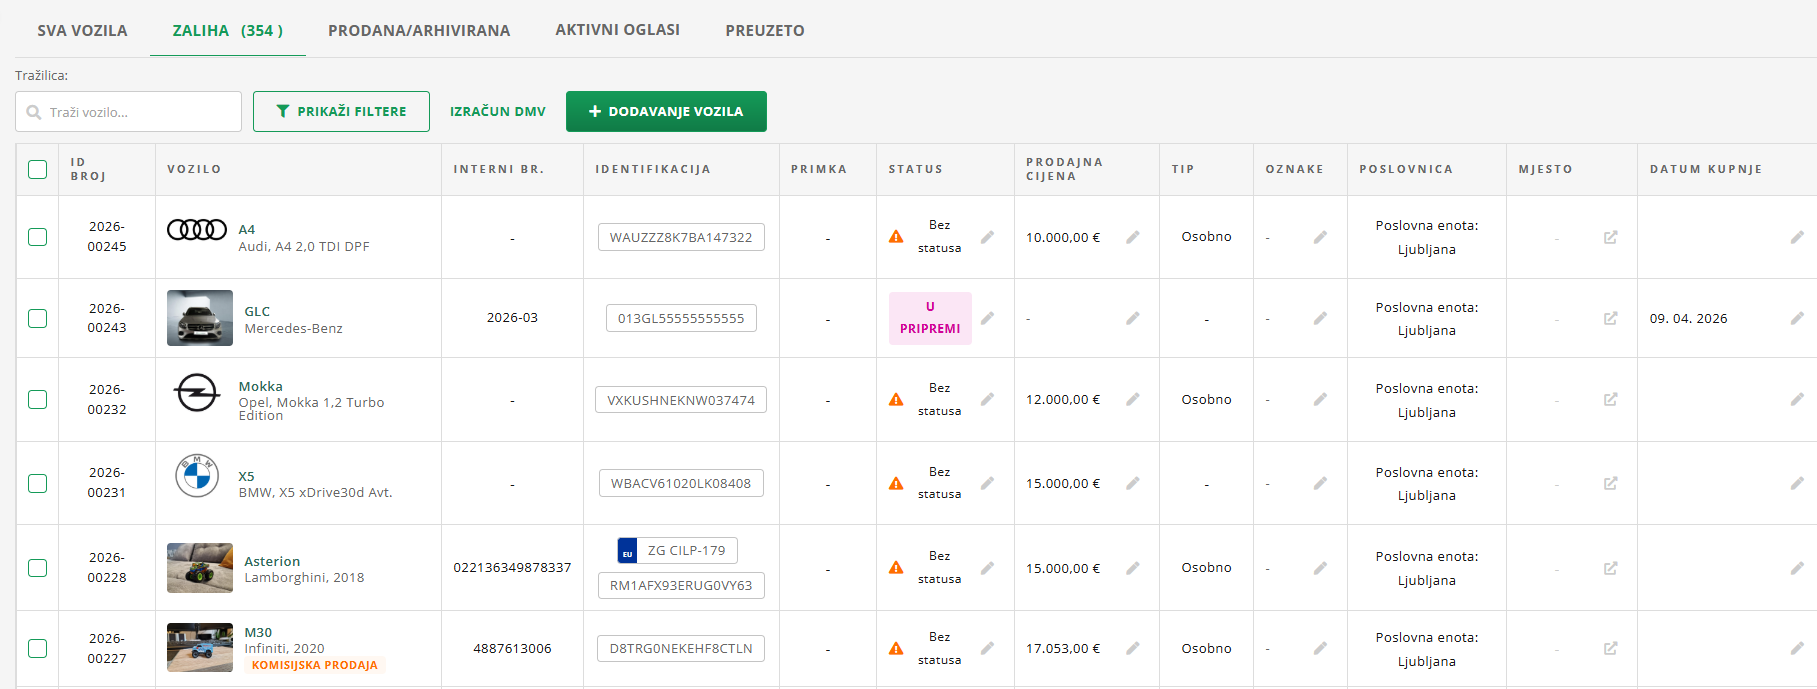Check the box for vehicle 2026-00243
1817x689 pixels.
pos(38,318)
